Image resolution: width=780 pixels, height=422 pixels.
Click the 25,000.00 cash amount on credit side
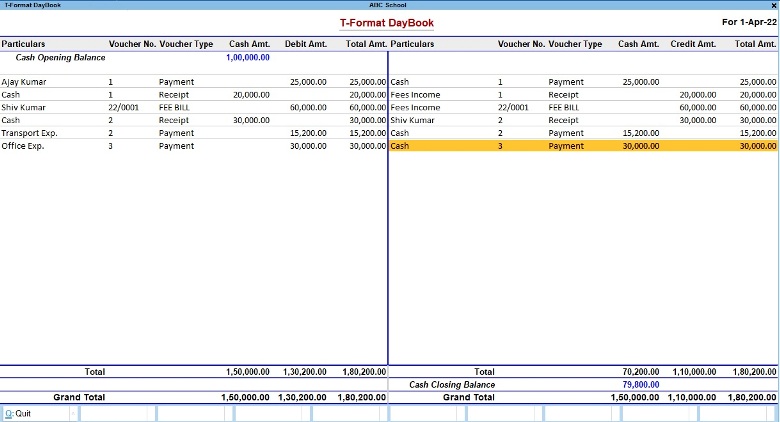coord(641,82)
